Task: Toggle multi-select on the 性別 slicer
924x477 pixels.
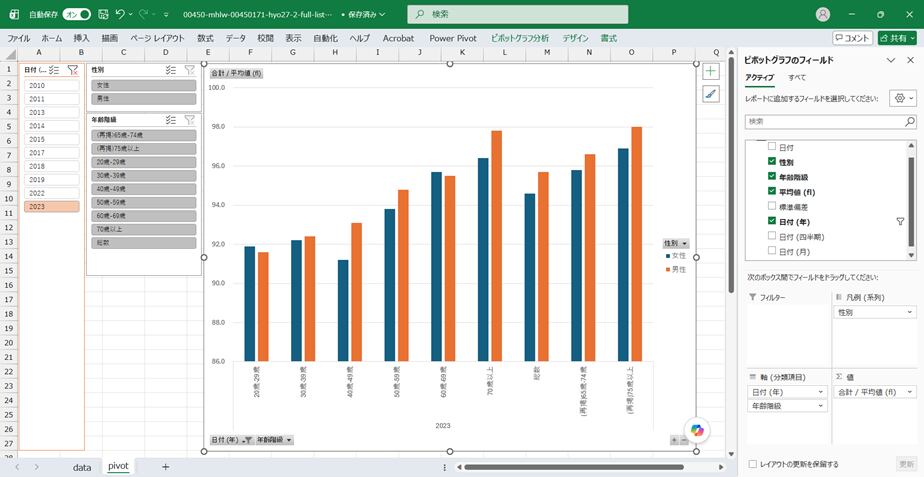Action: pyautogui.click(x=171, y=70)
